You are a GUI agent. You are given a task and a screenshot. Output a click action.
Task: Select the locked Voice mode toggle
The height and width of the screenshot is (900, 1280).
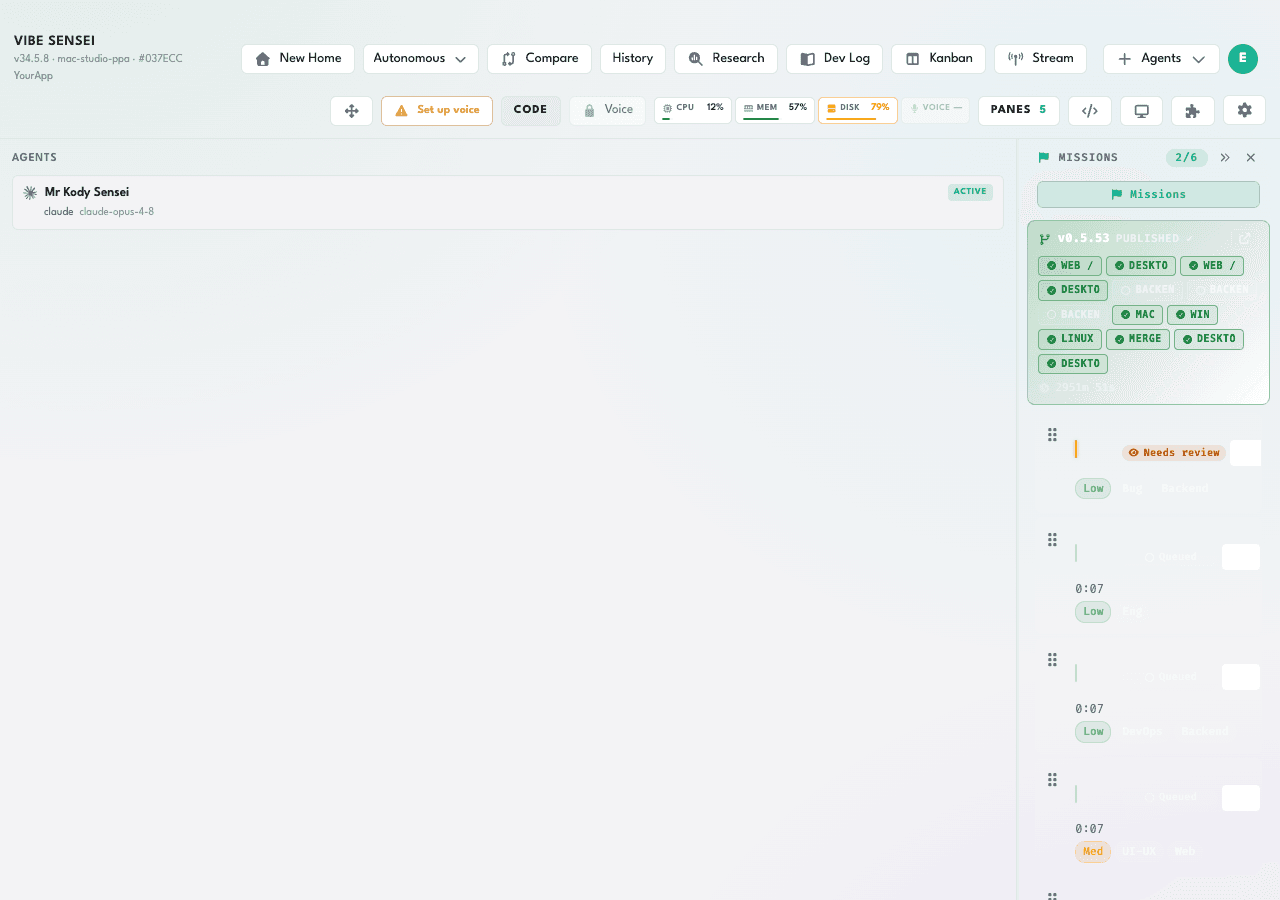[x=608, y=110]
